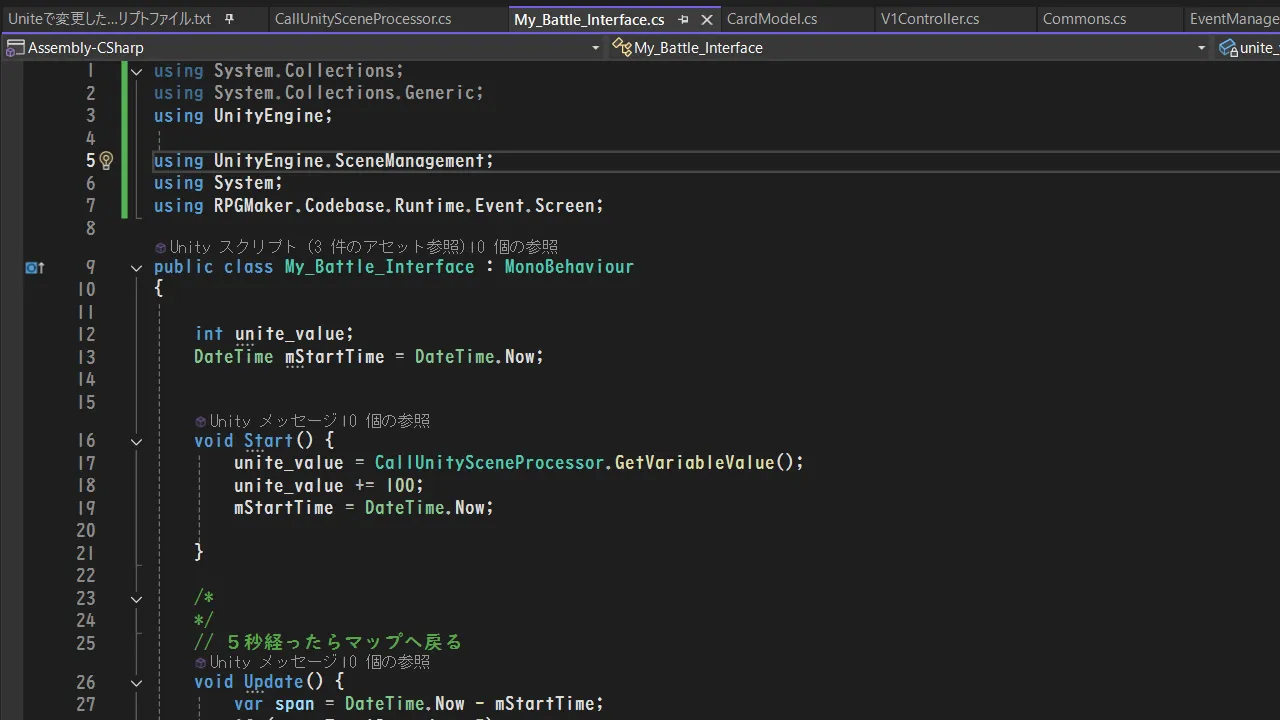Click 'SceneManagement' in the line 5 using directive
This screenshot has height=720, width=1280.
[x=409, y=161]
